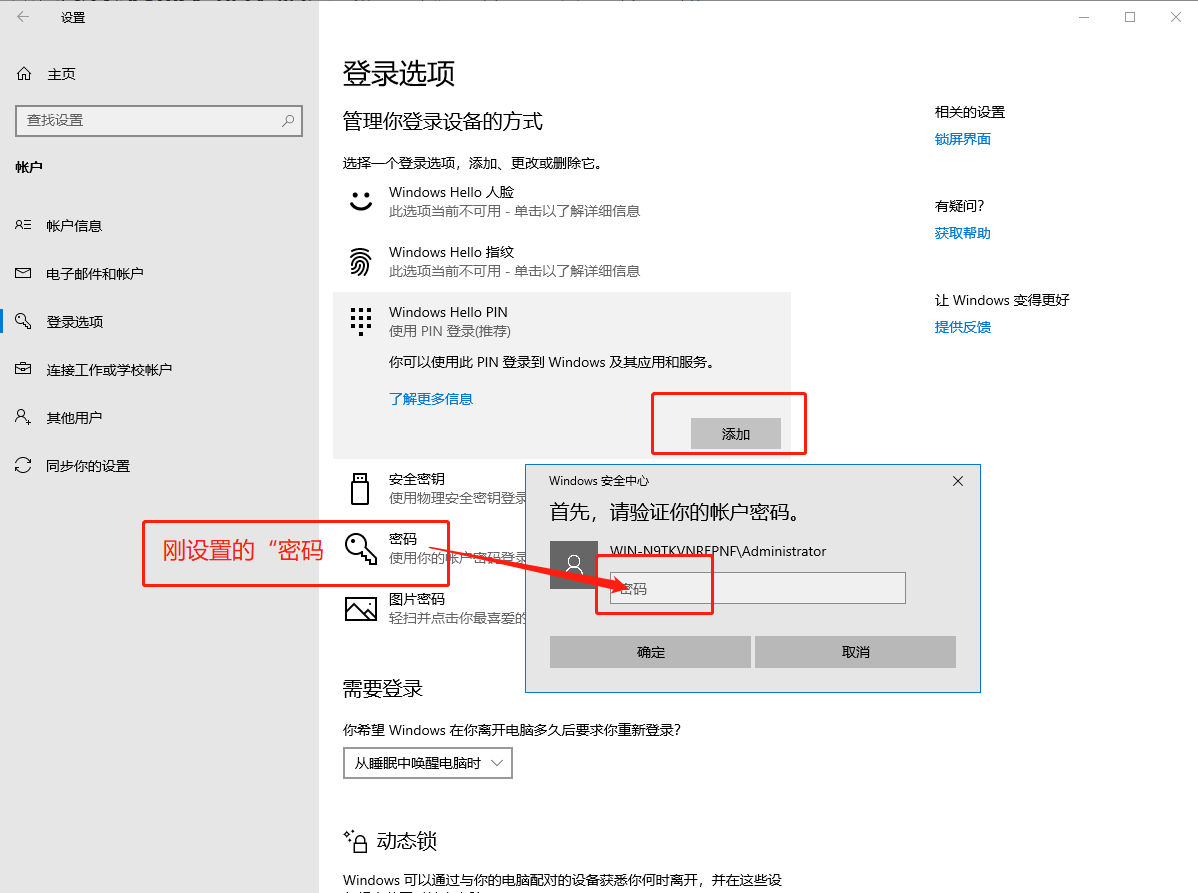Click the 提供反馈 link
This screenshot has width=1198, height=893.
coord(962,326)
